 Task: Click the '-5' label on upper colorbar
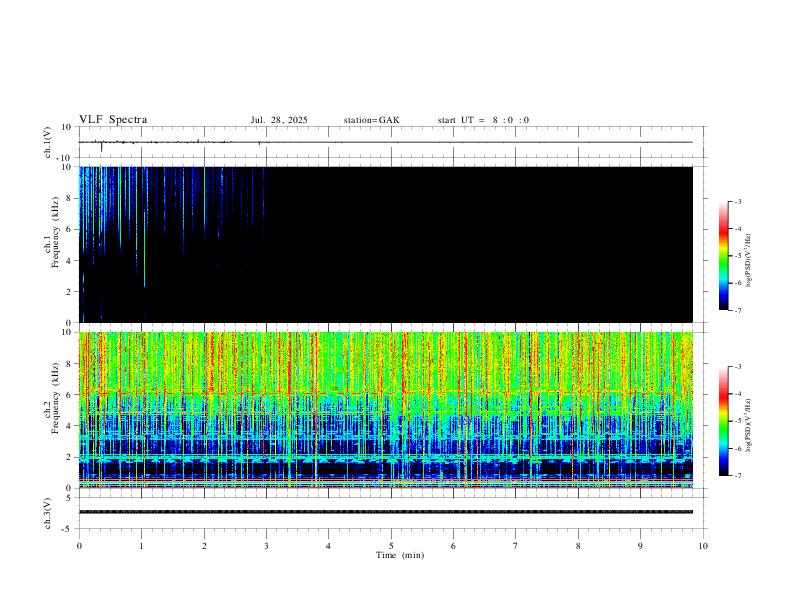coord(737,256)
